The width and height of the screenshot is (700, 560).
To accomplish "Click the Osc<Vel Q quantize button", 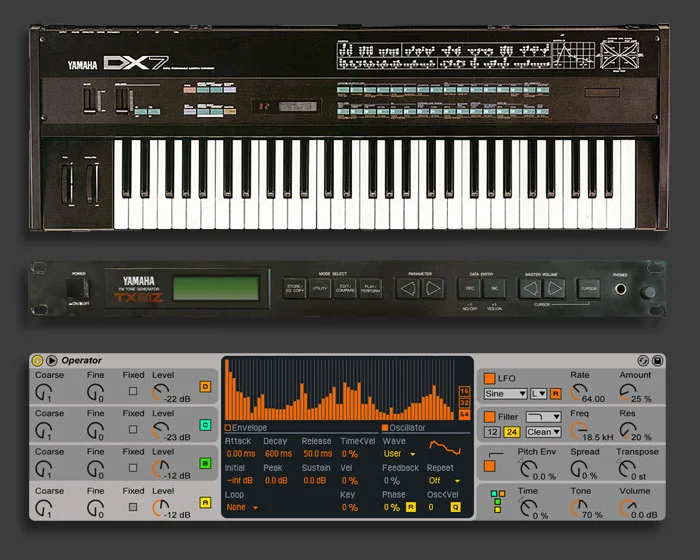I will pyautogui.click(x=455, y=507).
